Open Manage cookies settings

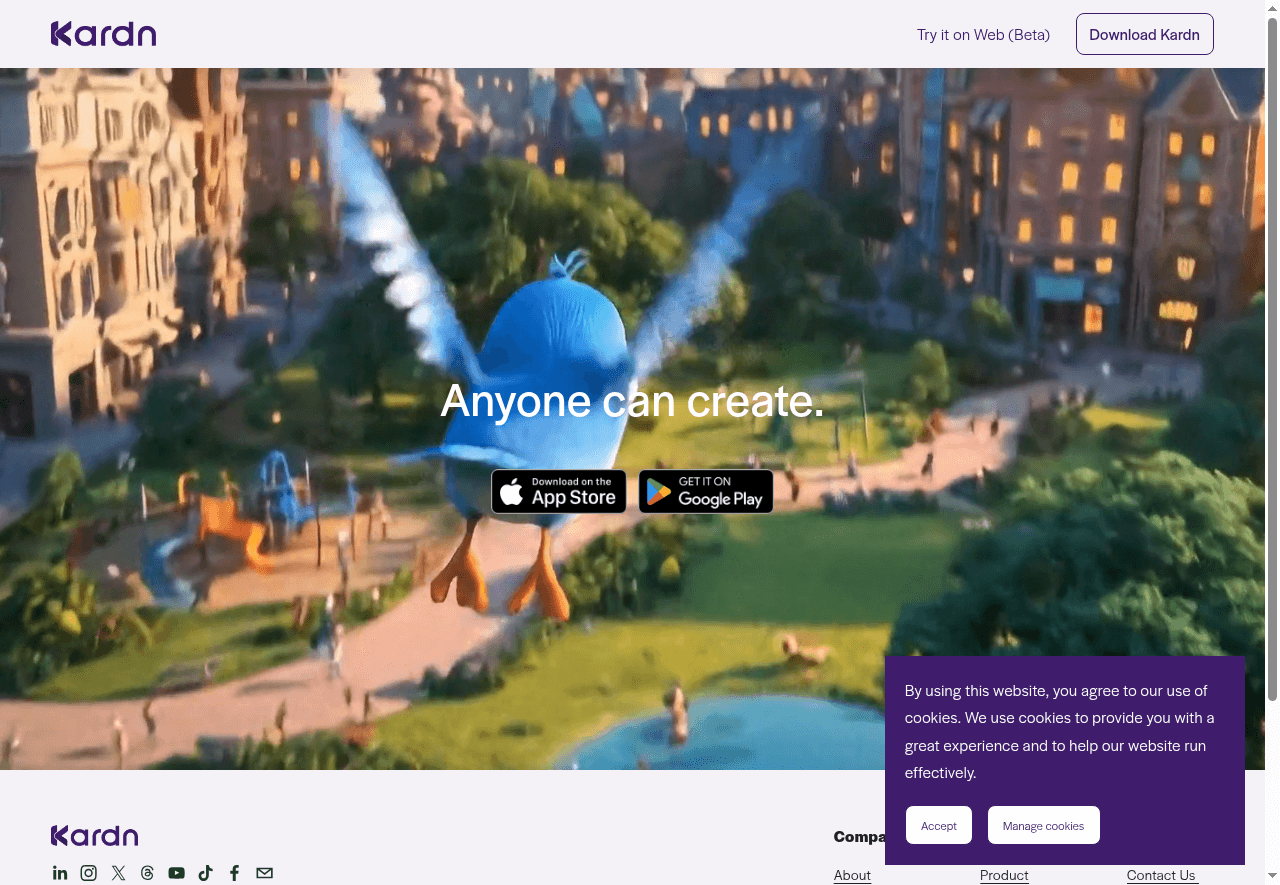[1043, 826]
